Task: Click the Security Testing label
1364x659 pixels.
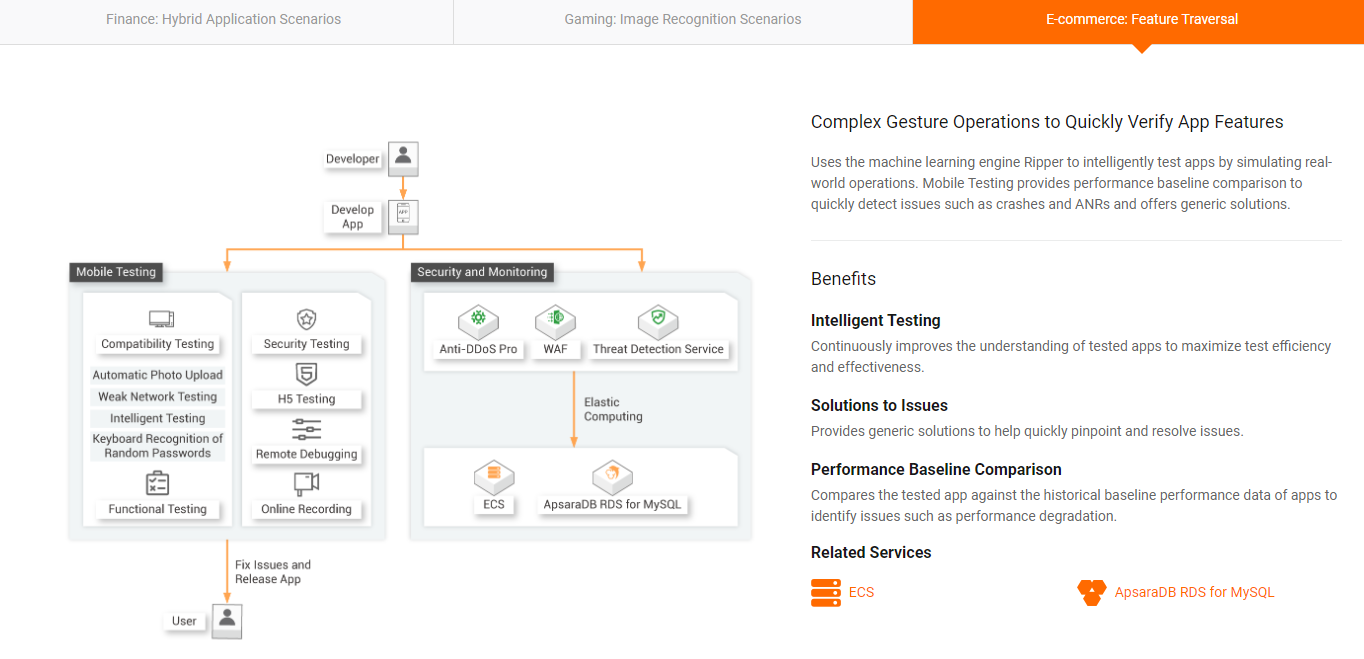Action: click(x=307, y=344)
